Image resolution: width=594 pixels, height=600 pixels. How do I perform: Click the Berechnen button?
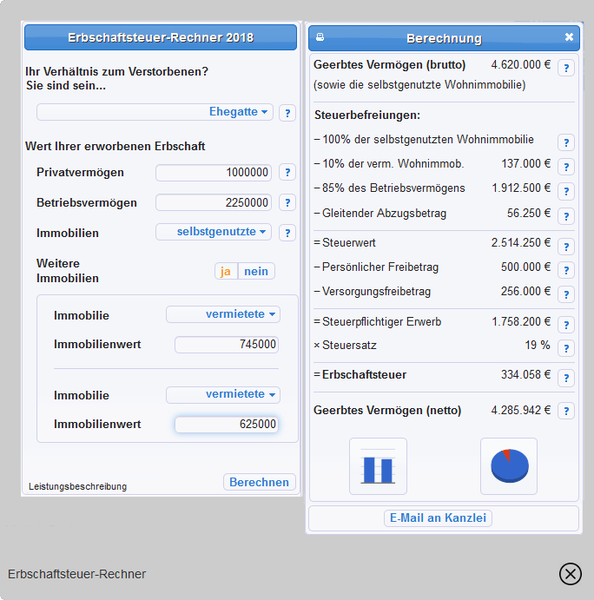[259, 482]
